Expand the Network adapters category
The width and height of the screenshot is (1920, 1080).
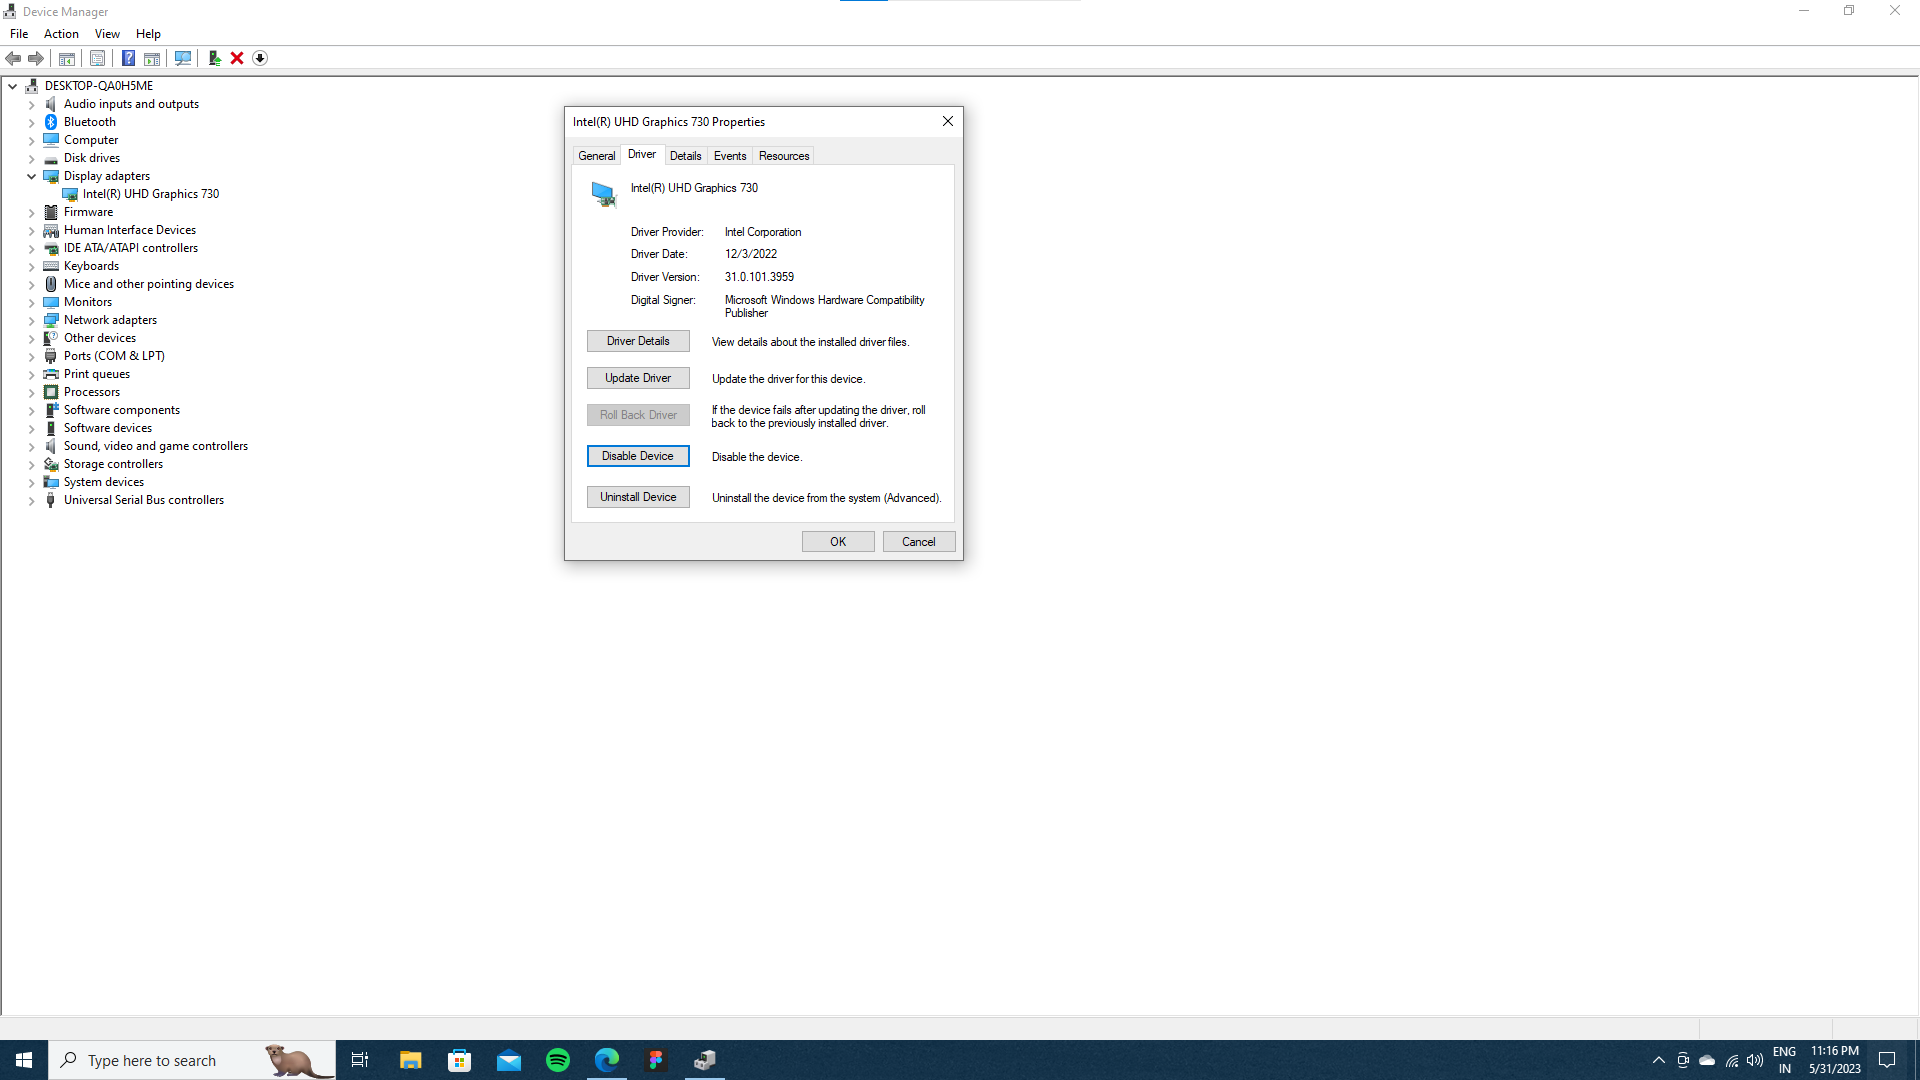click(31, 320)
